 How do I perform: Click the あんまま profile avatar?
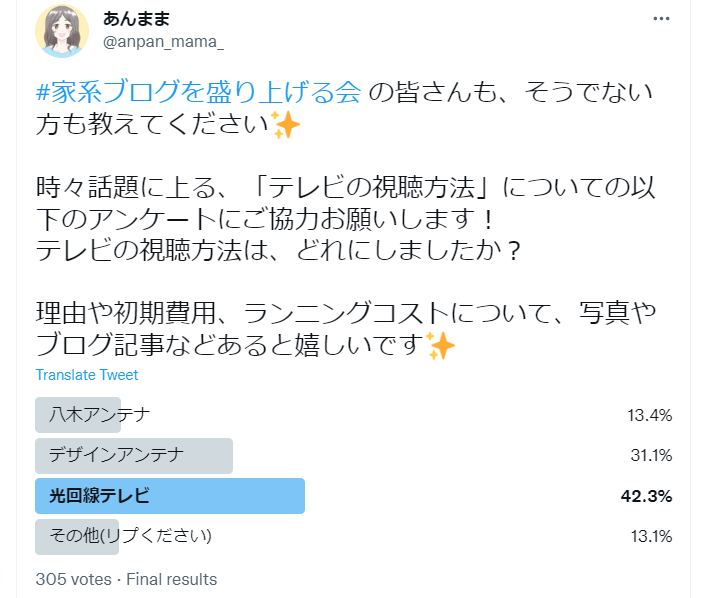click(x=62, y=31)
